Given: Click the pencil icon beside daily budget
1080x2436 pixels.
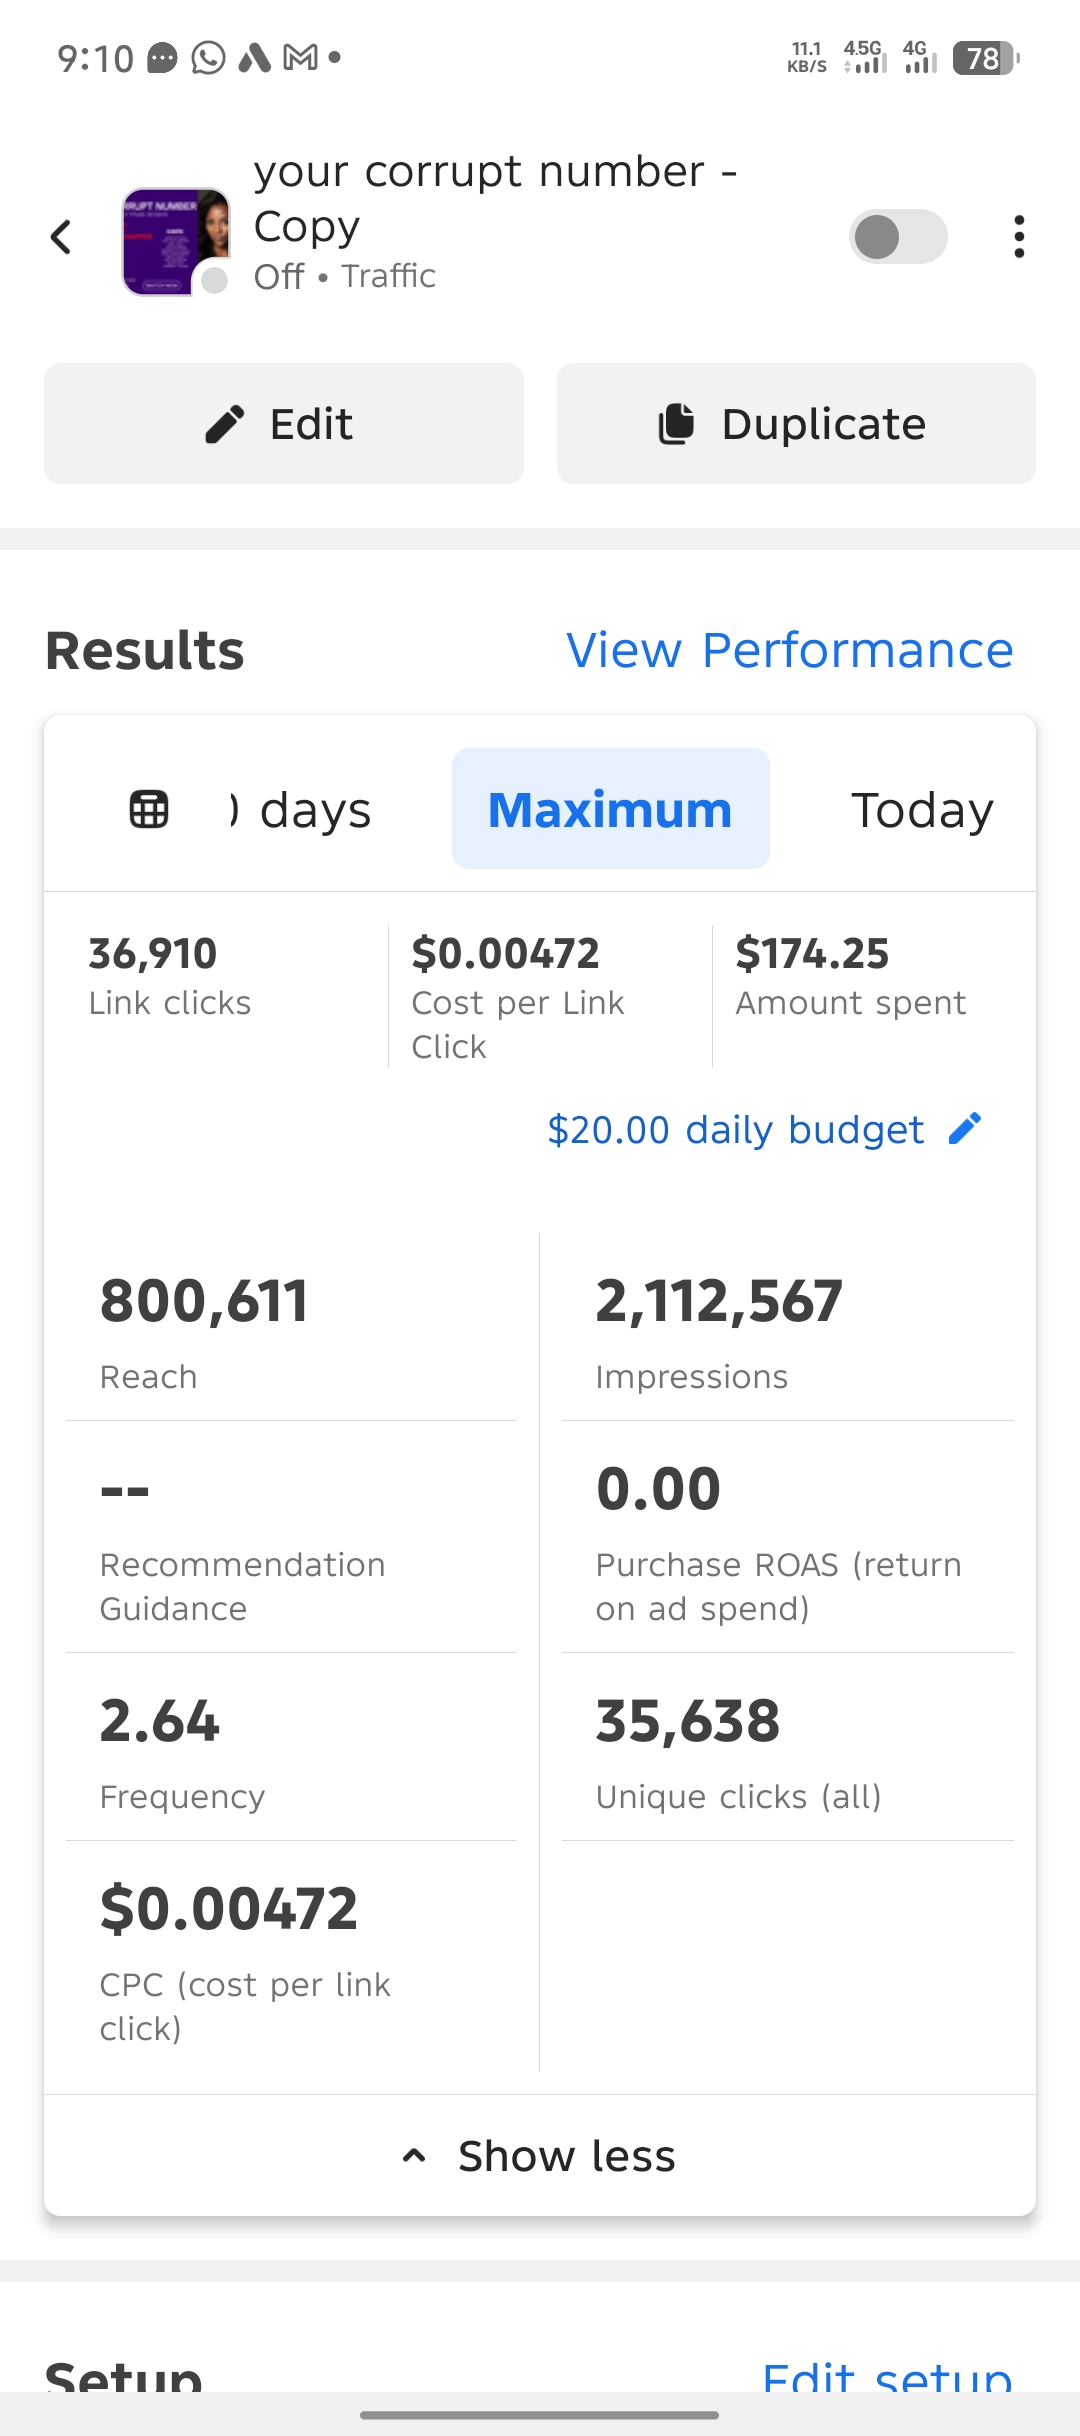Looking at the screenshot, I should coord(965,1129).
